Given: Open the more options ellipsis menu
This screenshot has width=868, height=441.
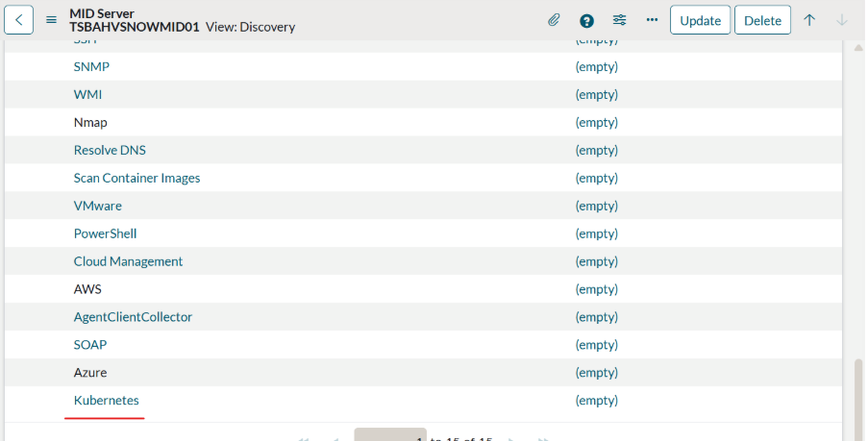Looking at the screenshot, I should 652,20.
